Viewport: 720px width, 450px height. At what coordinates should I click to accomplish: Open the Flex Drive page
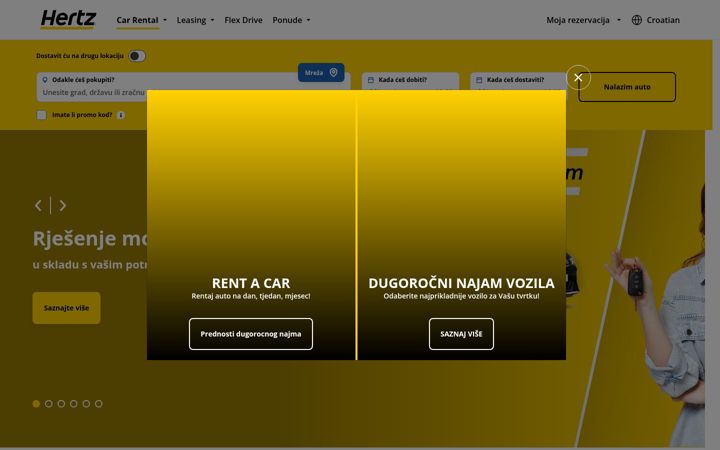click(243, 20)
